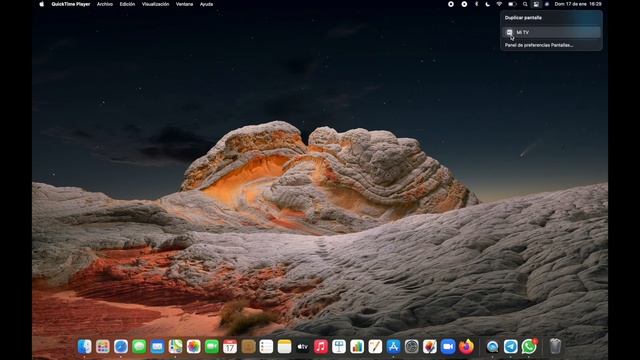Launch Apple TV from the Dock
This screenshot has height=360, width=640.
302,347
